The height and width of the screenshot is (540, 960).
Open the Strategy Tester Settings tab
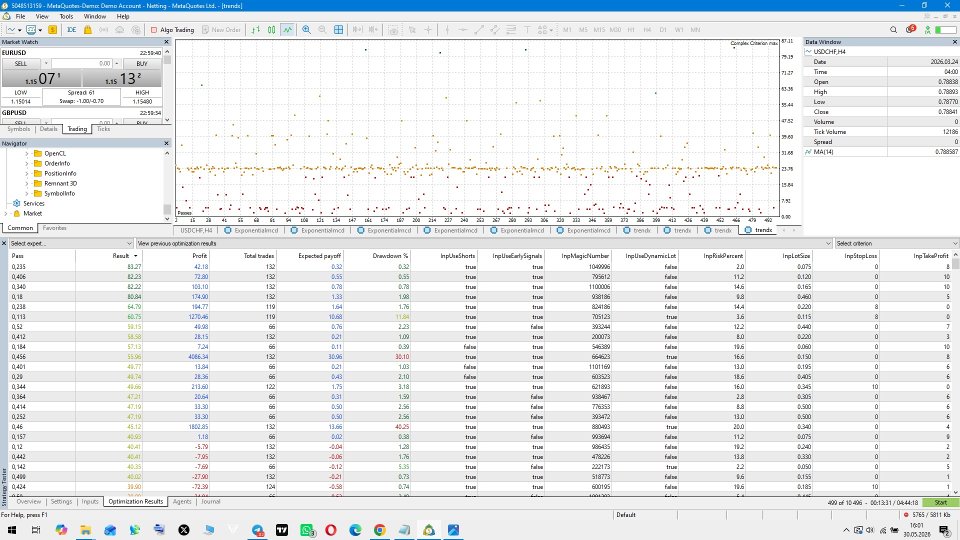[x=61, y=501]
